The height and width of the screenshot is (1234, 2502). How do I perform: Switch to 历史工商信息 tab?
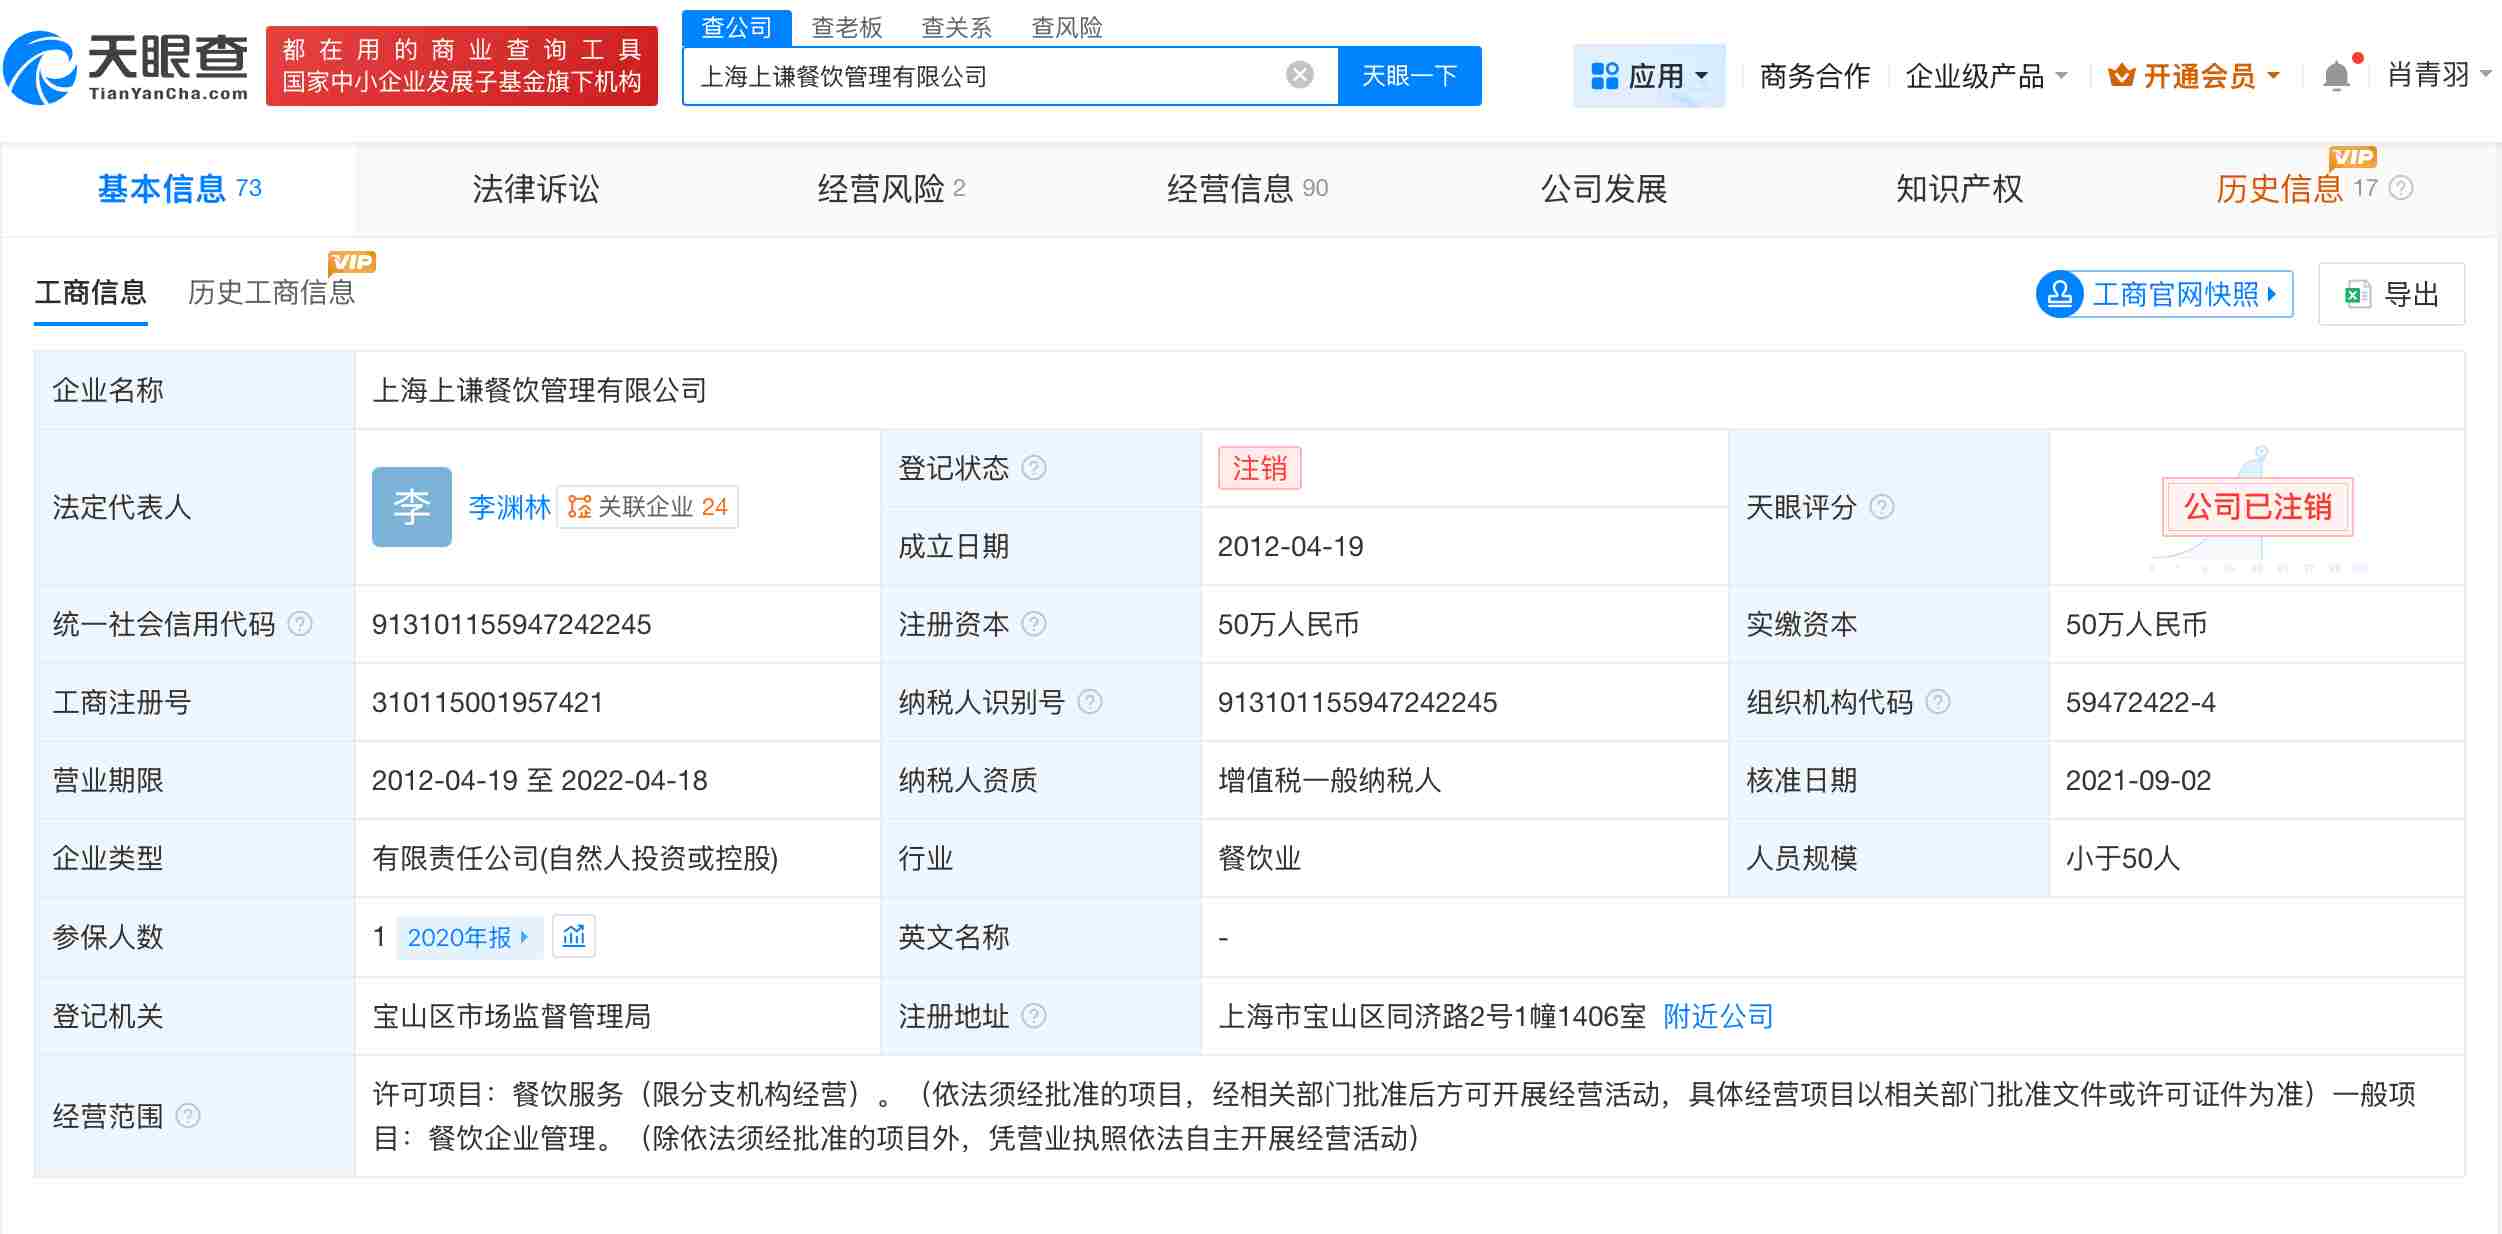(273, 291)
